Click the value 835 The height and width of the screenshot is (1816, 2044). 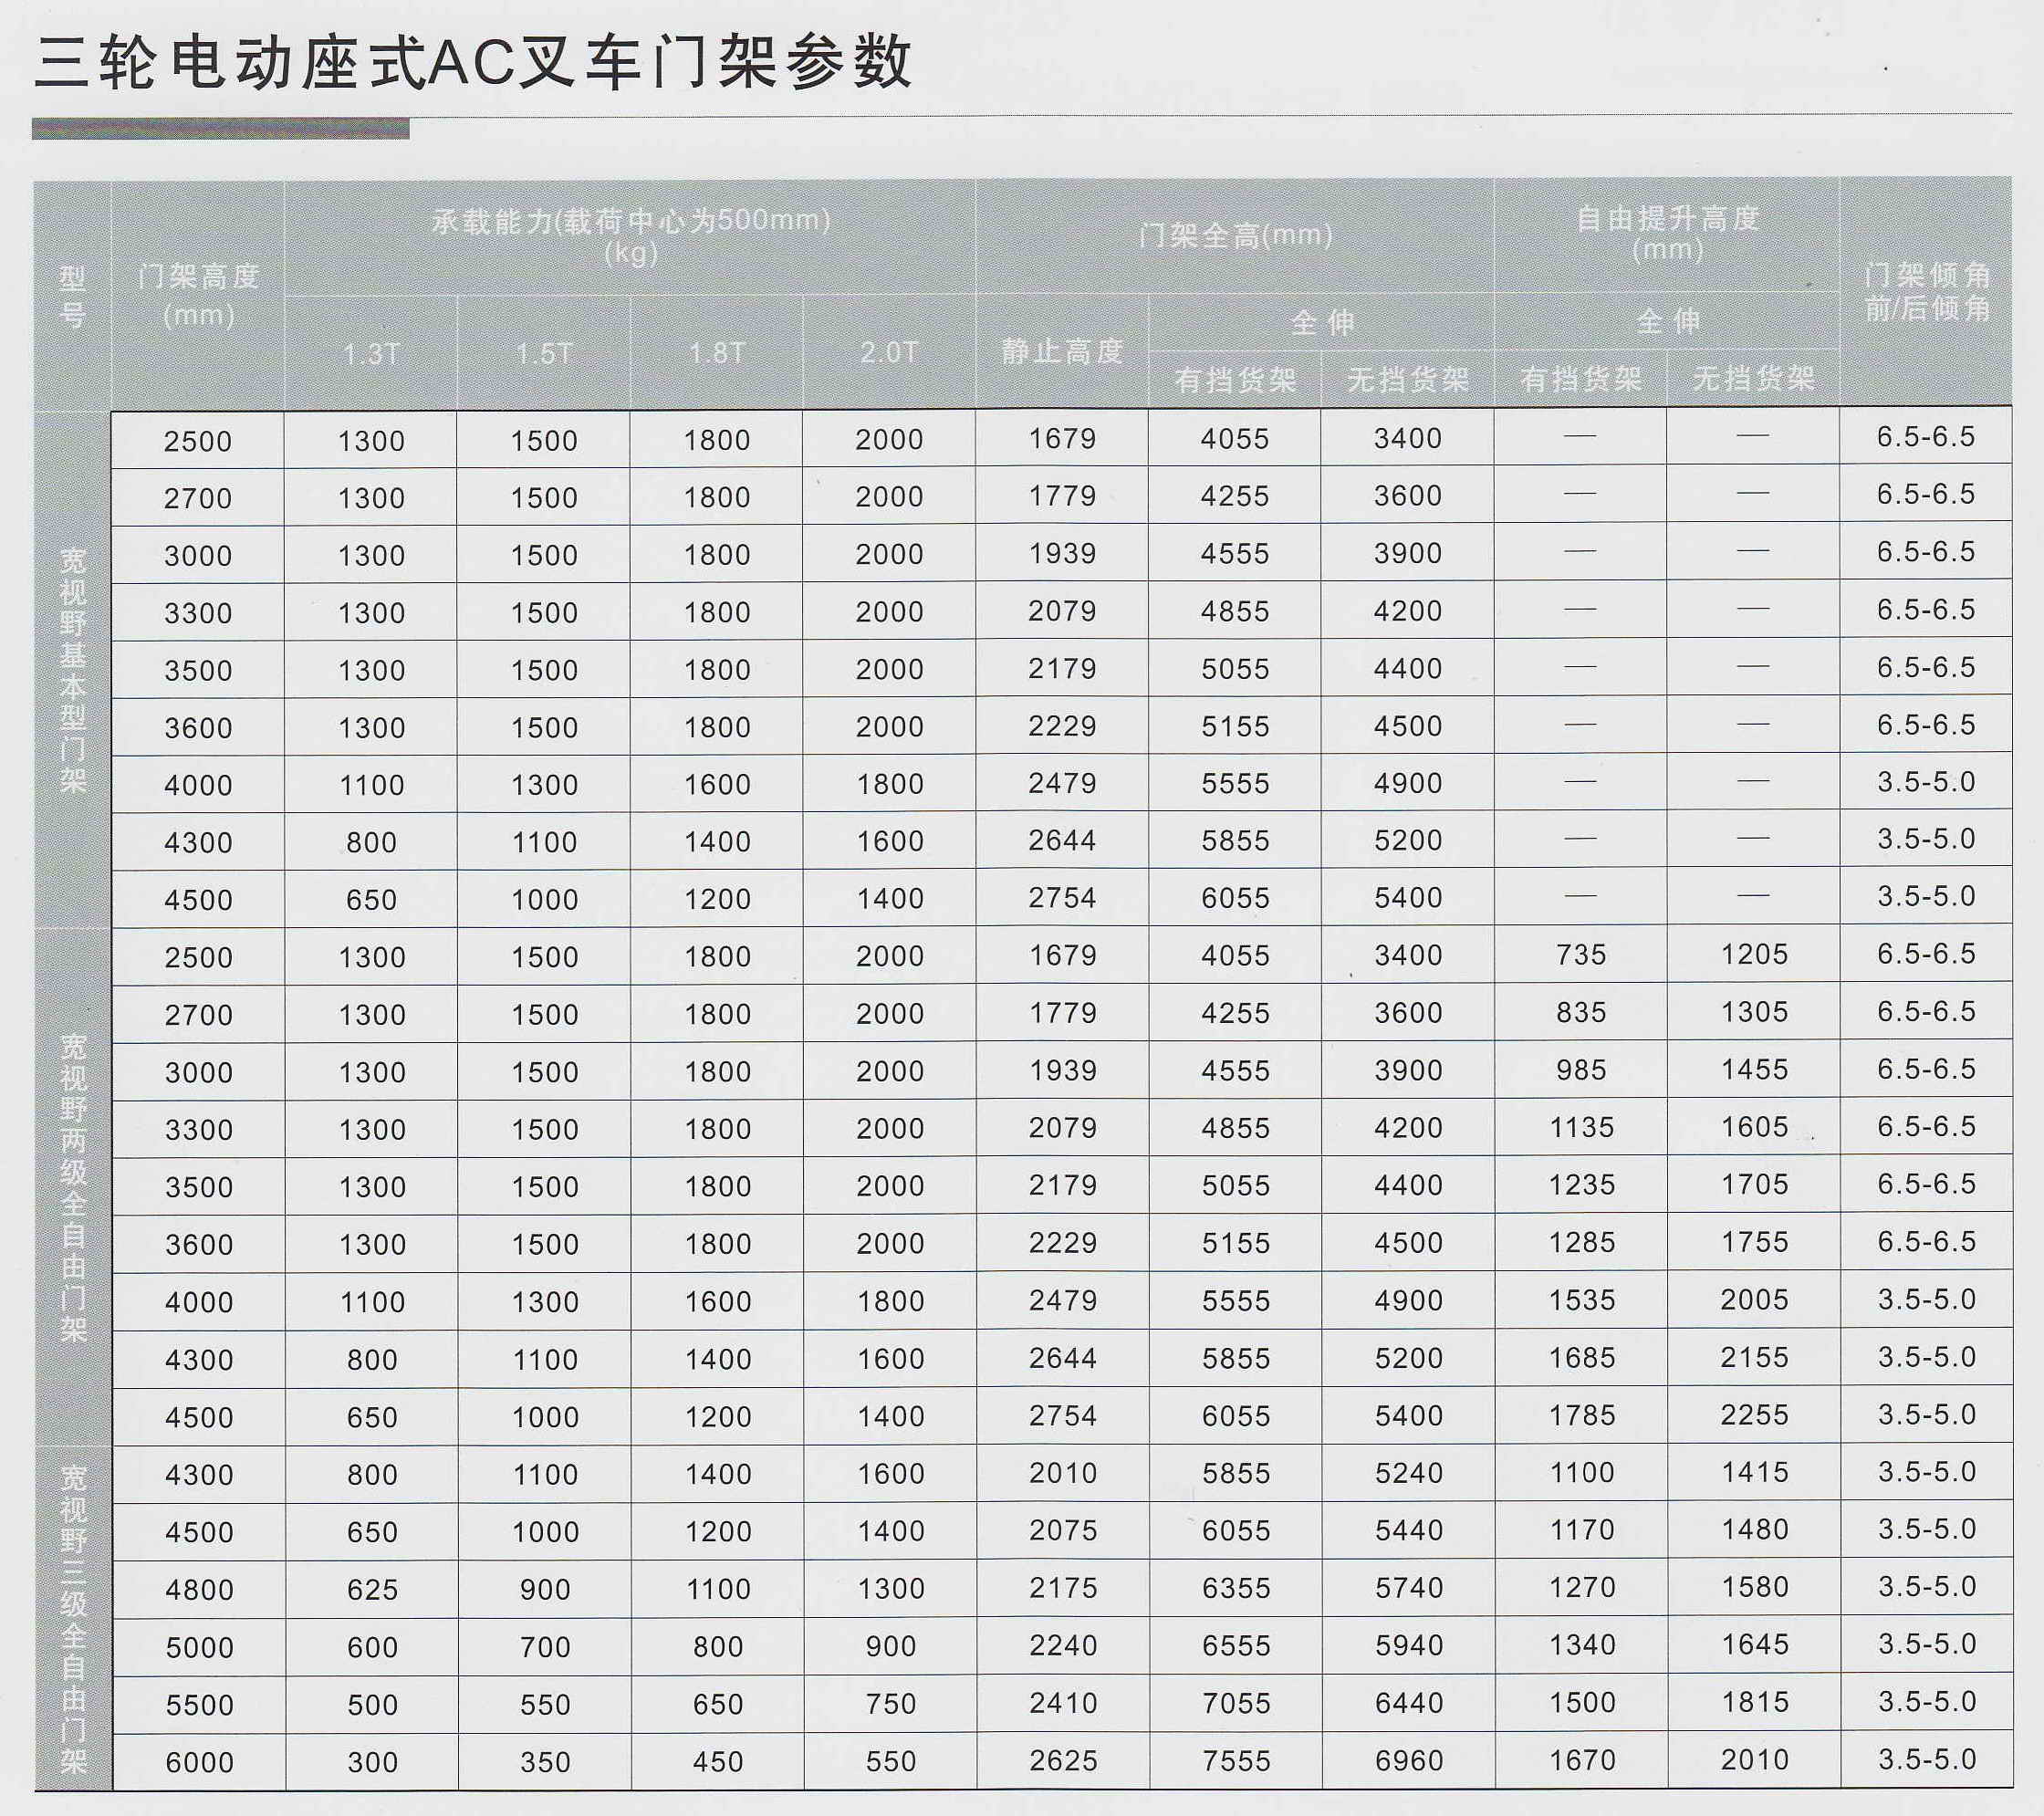point(1581,1012)
